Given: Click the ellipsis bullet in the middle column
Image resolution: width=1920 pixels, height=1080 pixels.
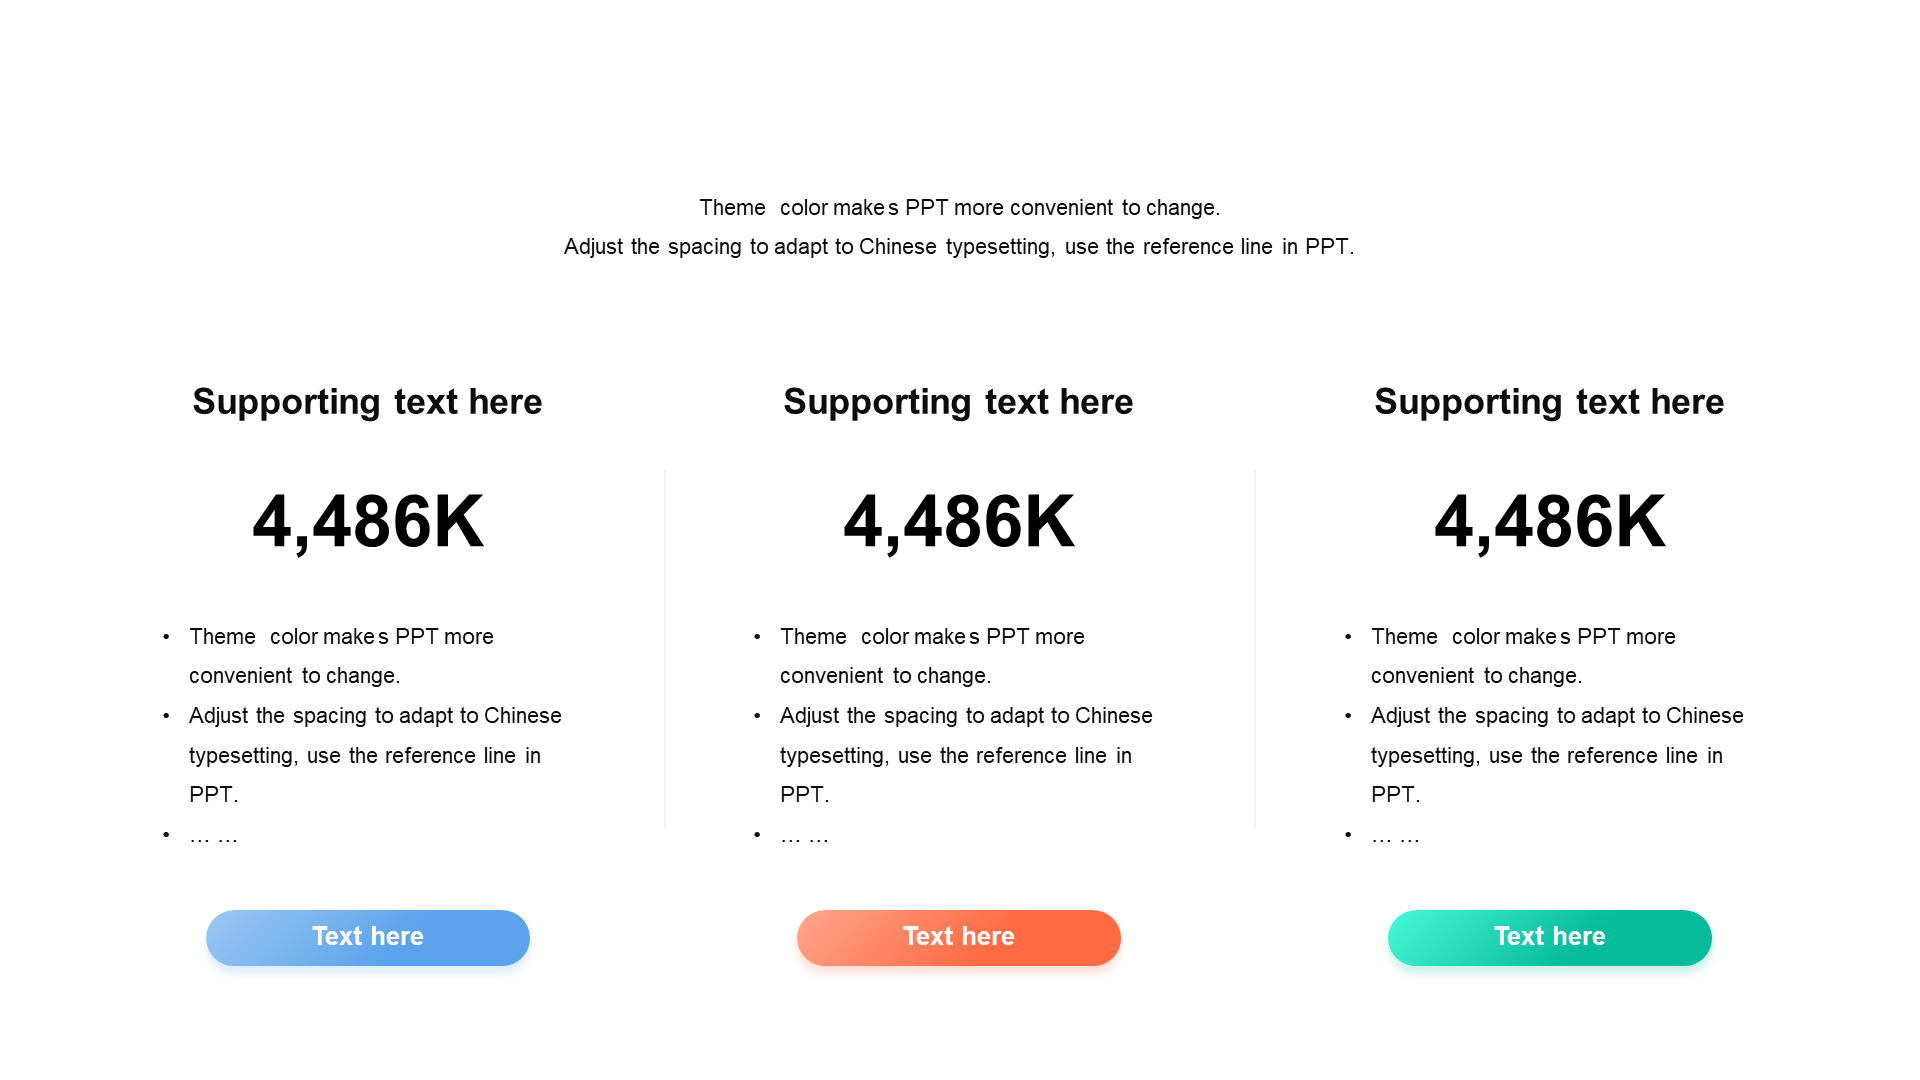Looking at the screenshot, I should tap(804, 837).
